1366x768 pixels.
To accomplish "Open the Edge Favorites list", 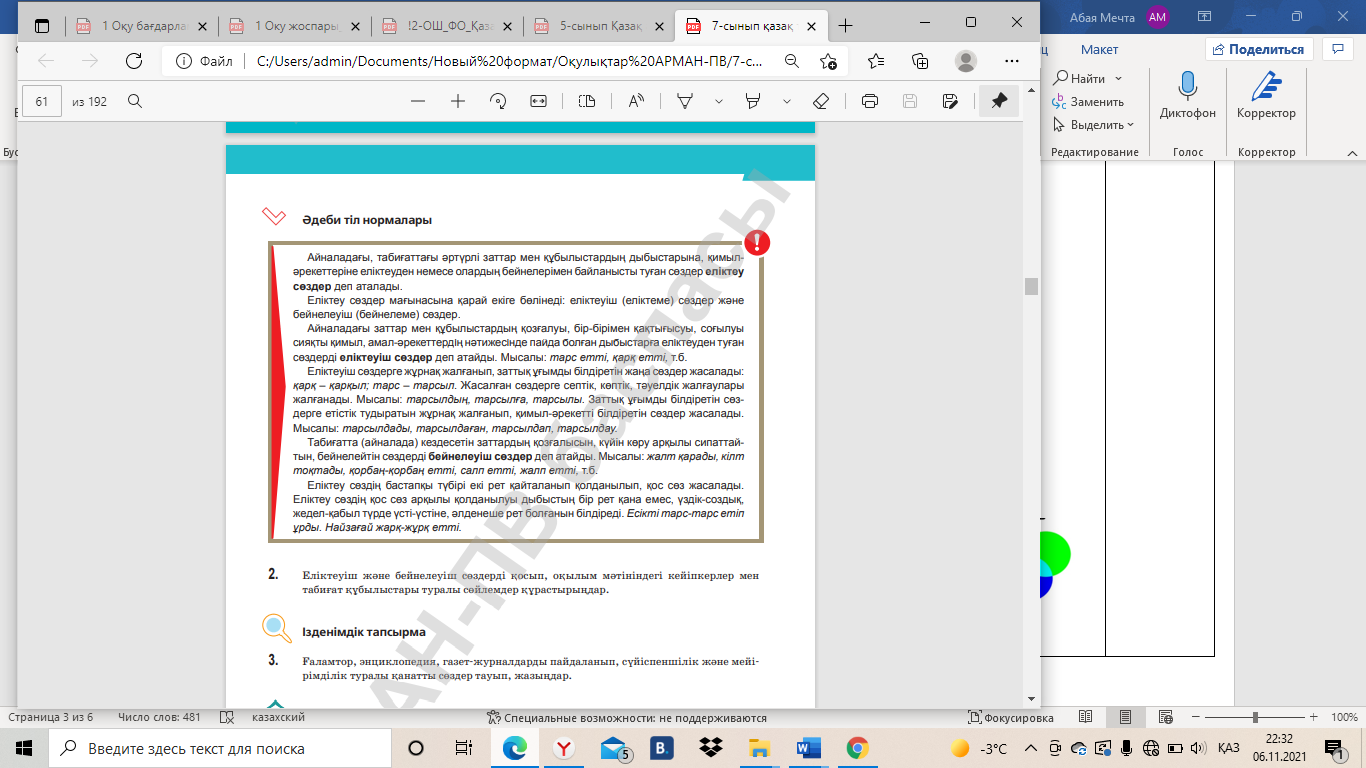I will (x=877, y=61).
